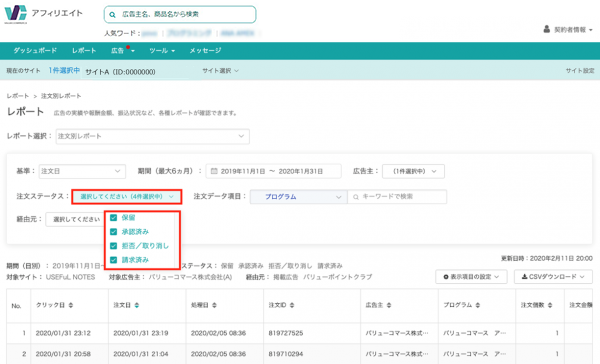600x364 pixels.
Task: Expand the 契約者情報 account menu
Action: (568, 29)
